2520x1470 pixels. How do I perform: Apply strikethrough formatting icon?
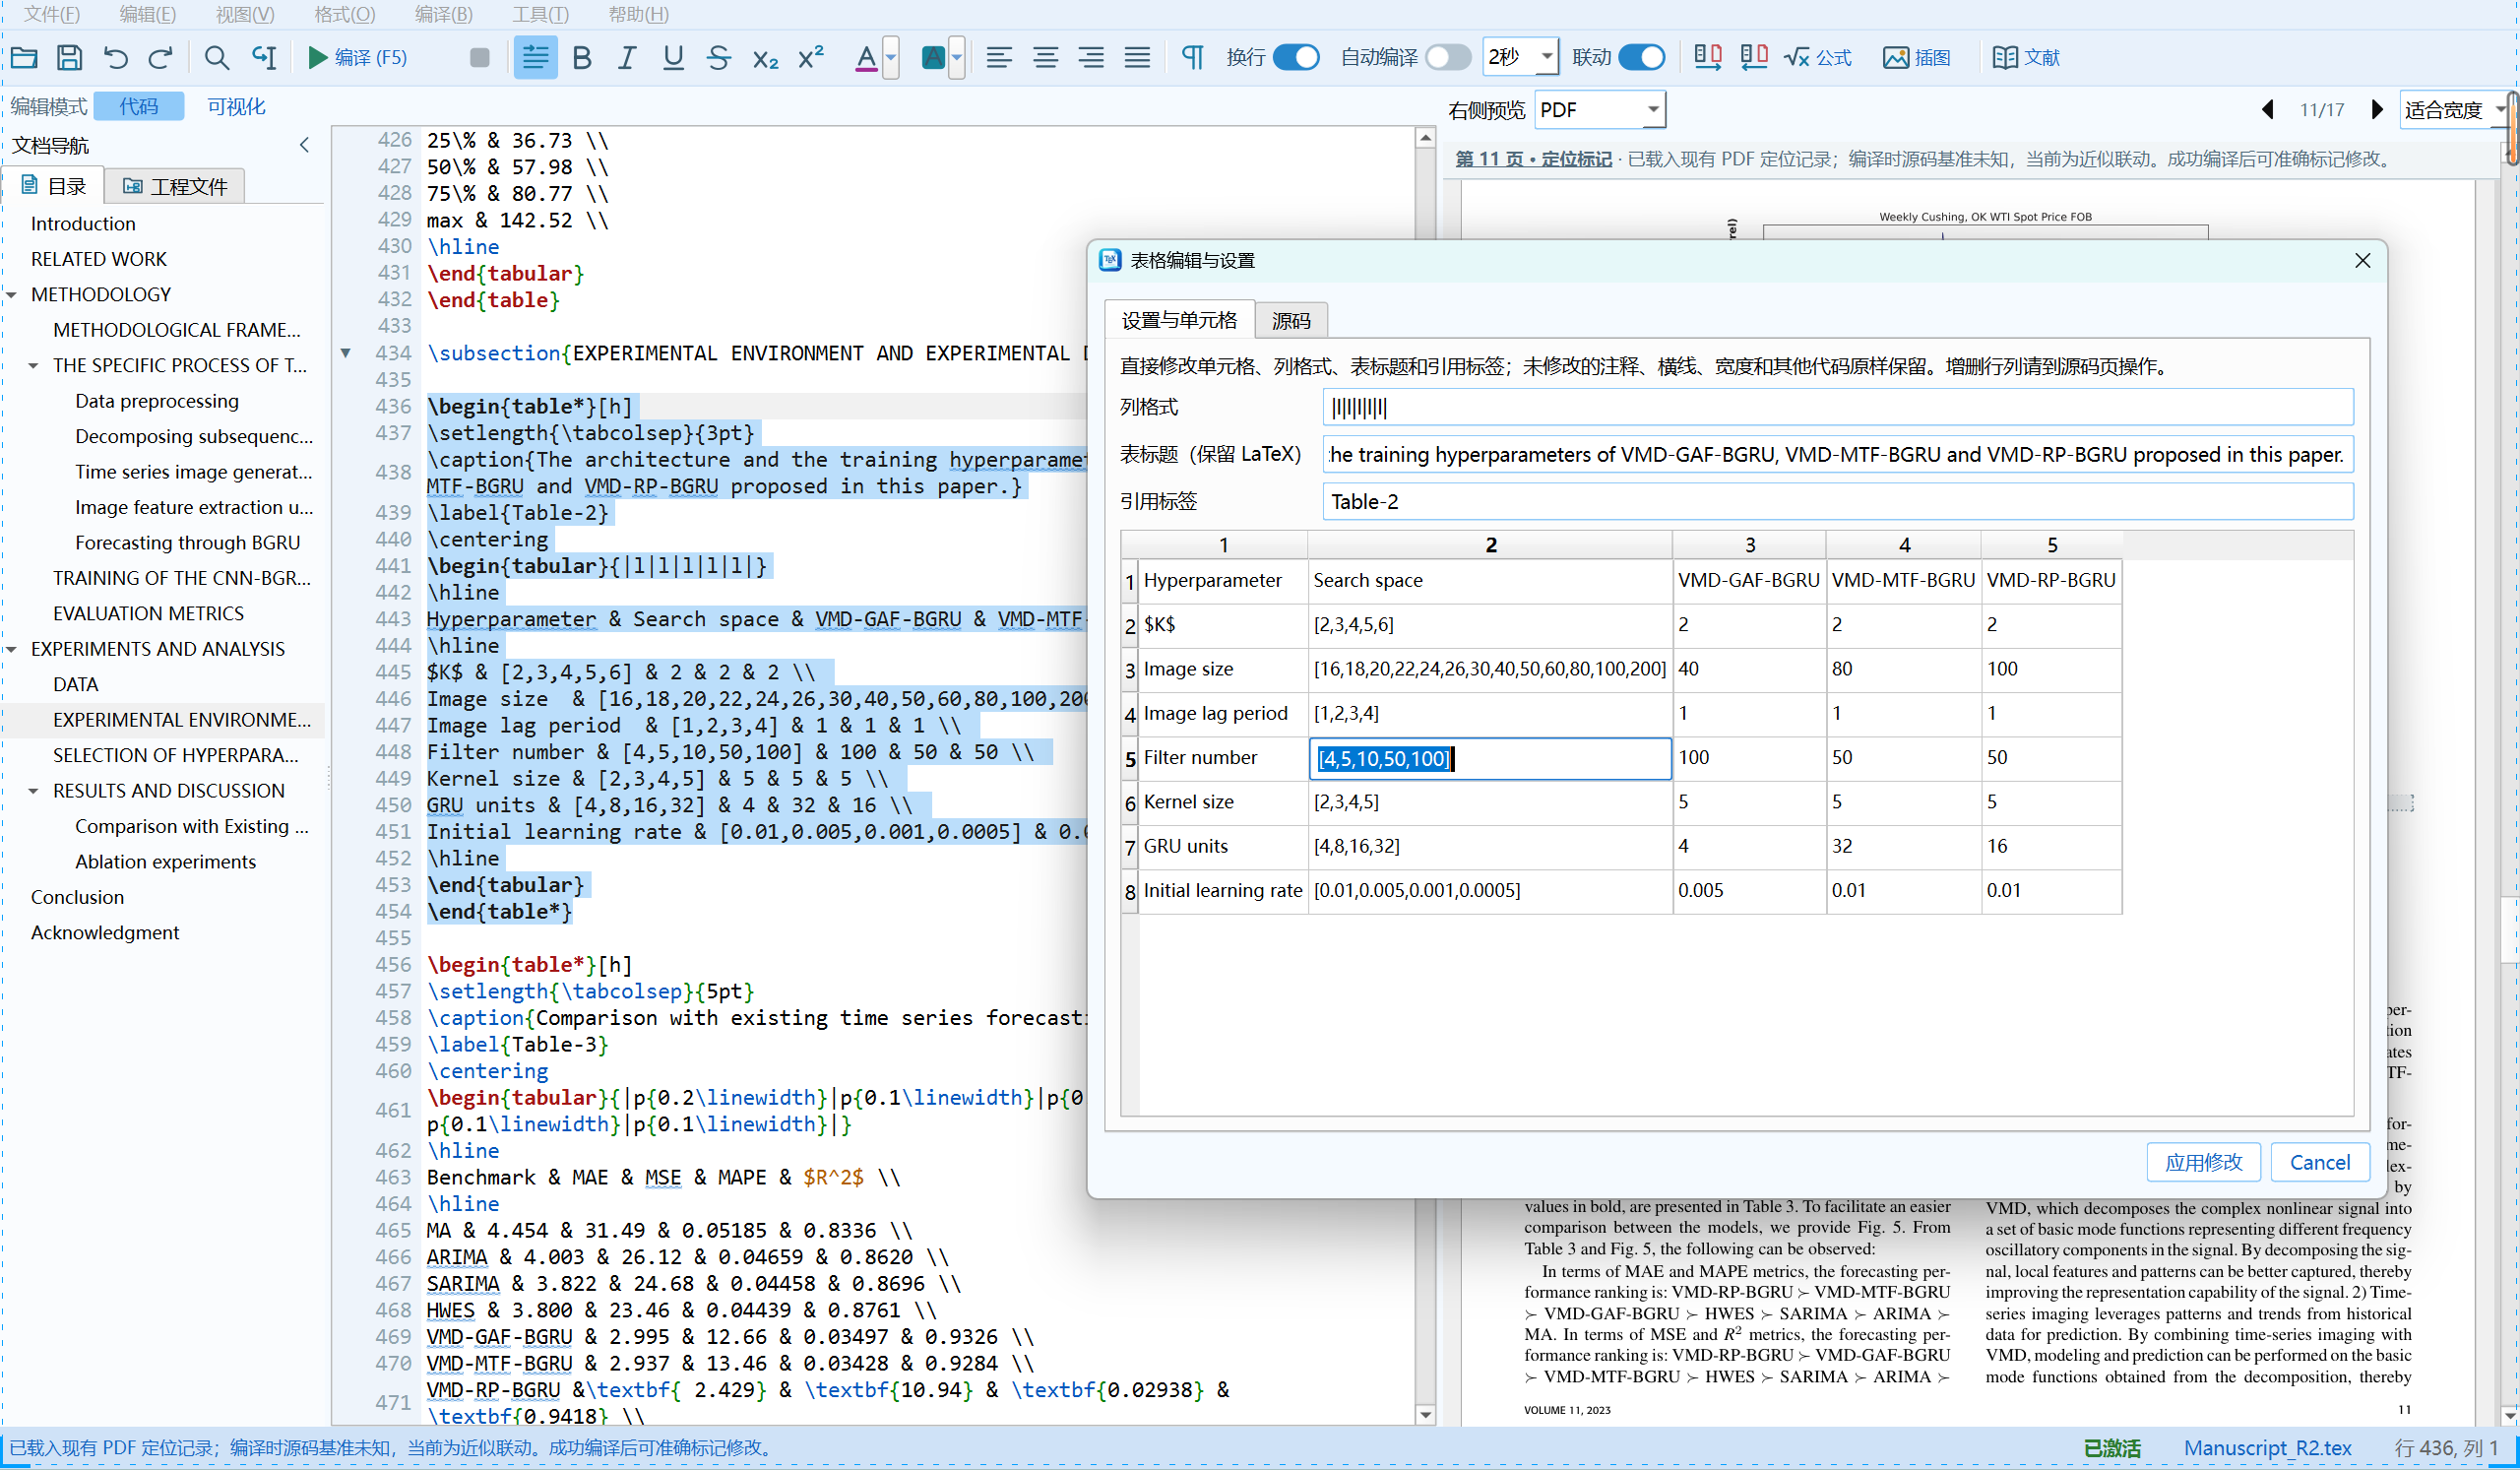(x=718, y=57)
